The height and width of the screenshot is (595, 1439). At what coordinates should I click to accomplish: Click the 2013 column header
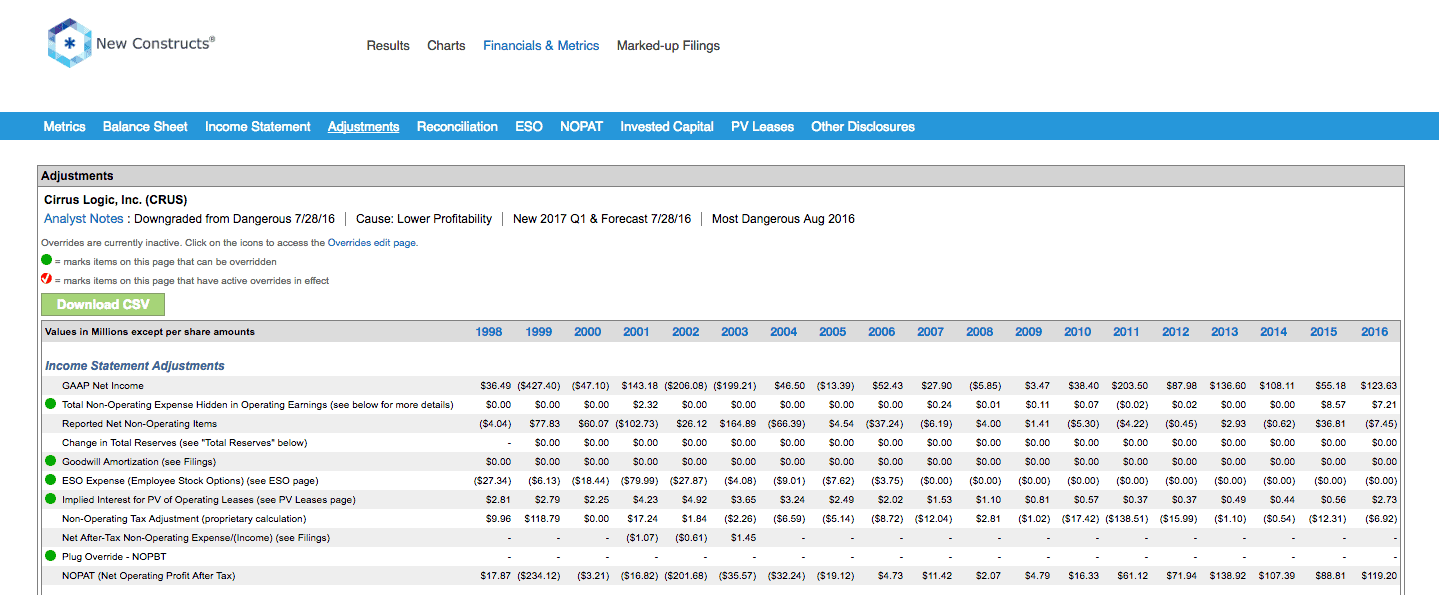[x=1224, y=332]
